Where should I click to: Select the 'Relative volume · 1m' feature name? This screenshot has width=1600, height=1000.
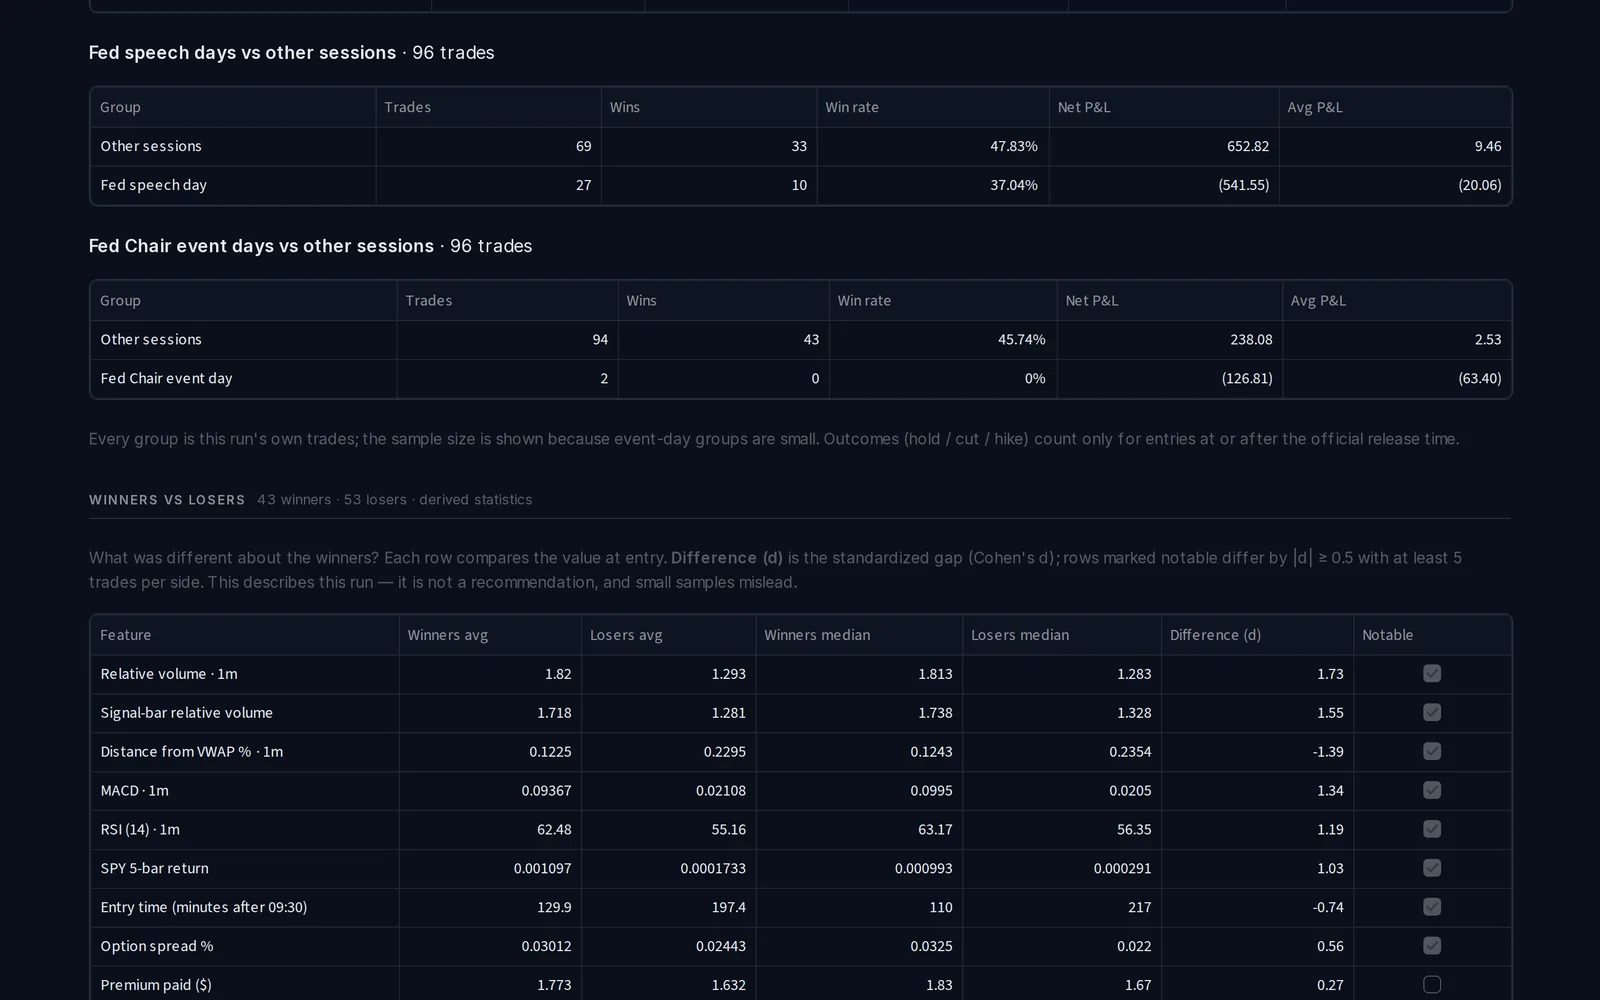(169, 674)
